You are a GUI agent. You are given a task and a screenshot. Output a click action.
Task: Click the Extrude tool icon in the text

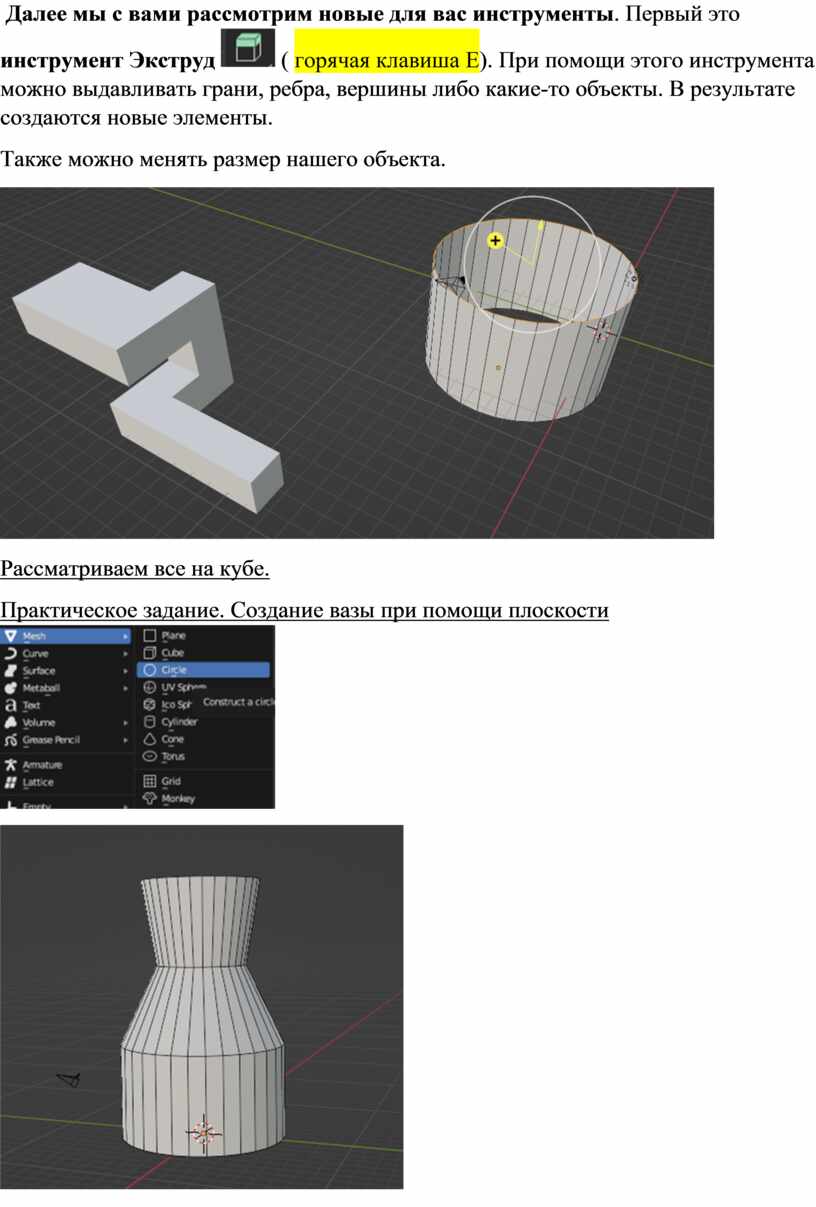[x=247, y=50]
